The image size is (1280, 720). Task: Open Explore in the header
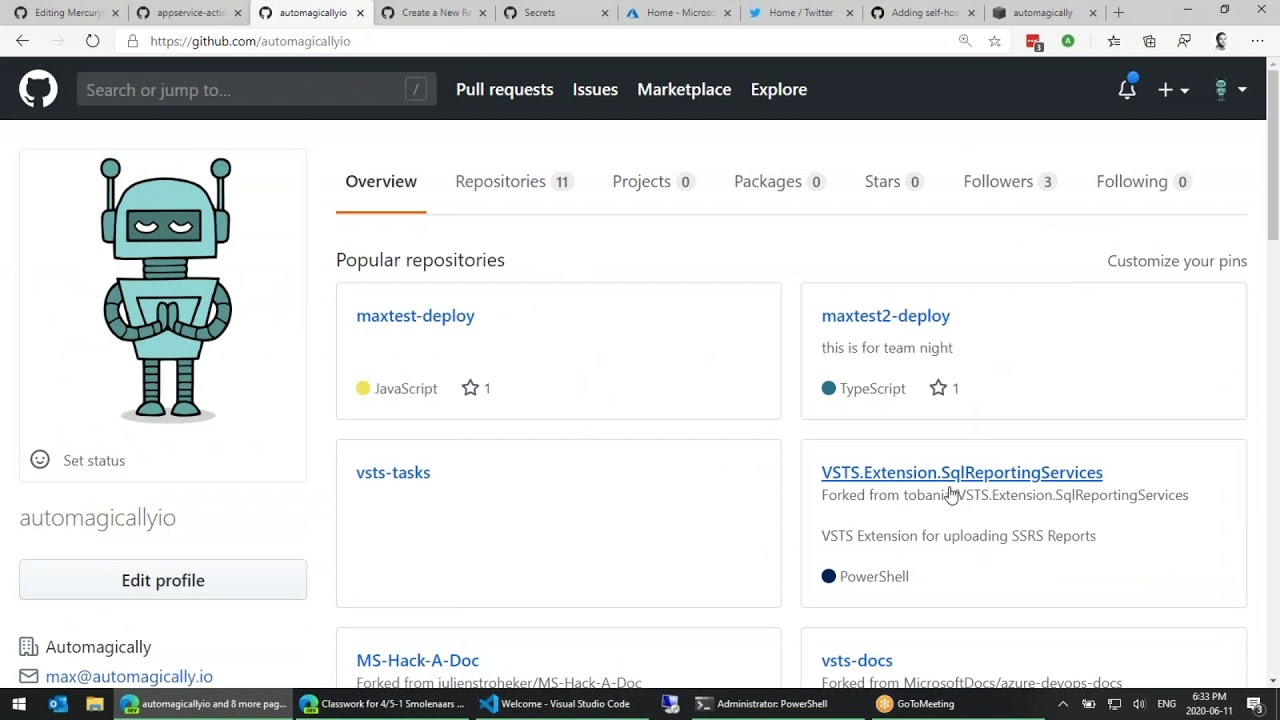[778, 90]
